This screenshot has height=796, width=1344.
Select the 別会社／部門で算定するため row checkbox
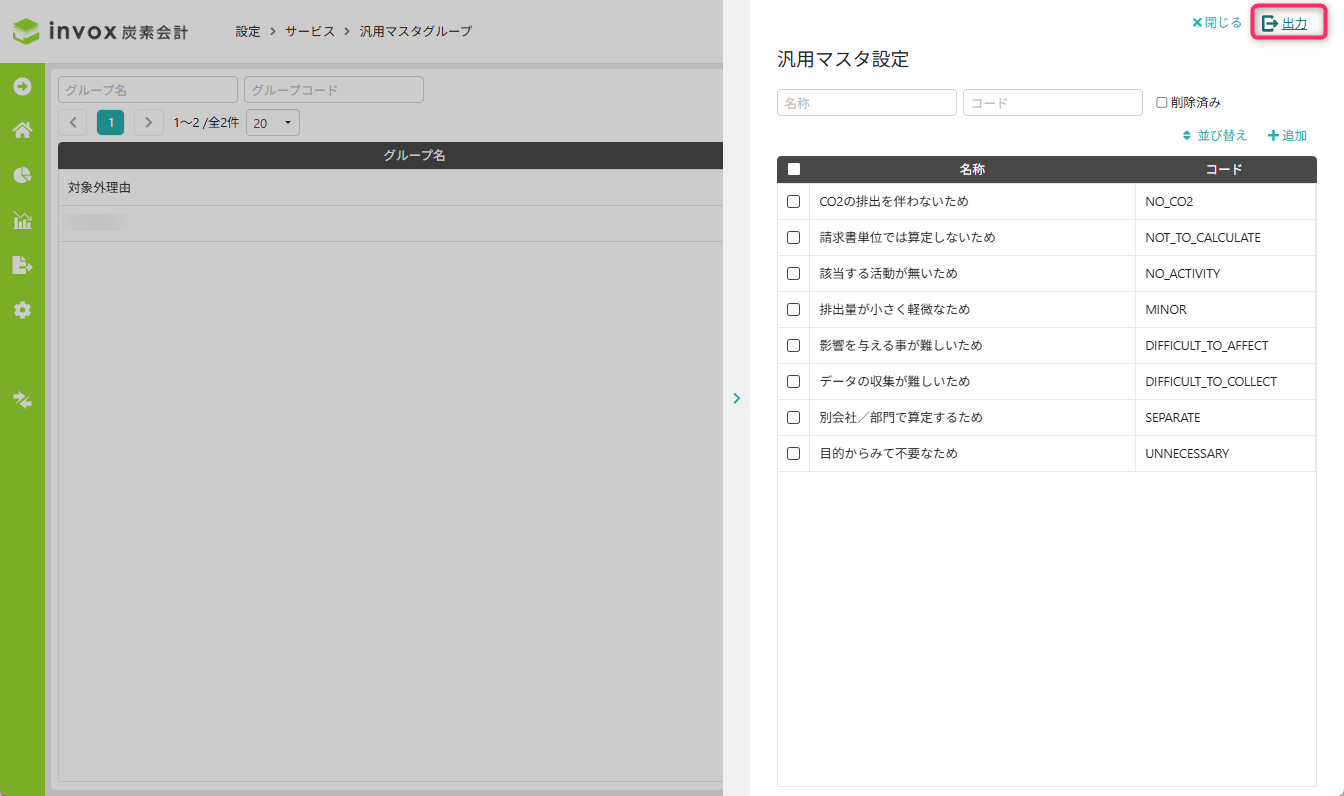794,417
